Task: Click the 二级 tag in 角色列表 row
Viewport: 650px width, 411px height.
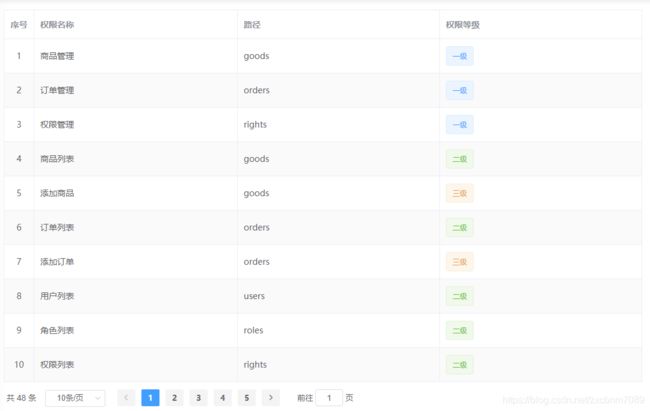Action: tap(460, 331)
